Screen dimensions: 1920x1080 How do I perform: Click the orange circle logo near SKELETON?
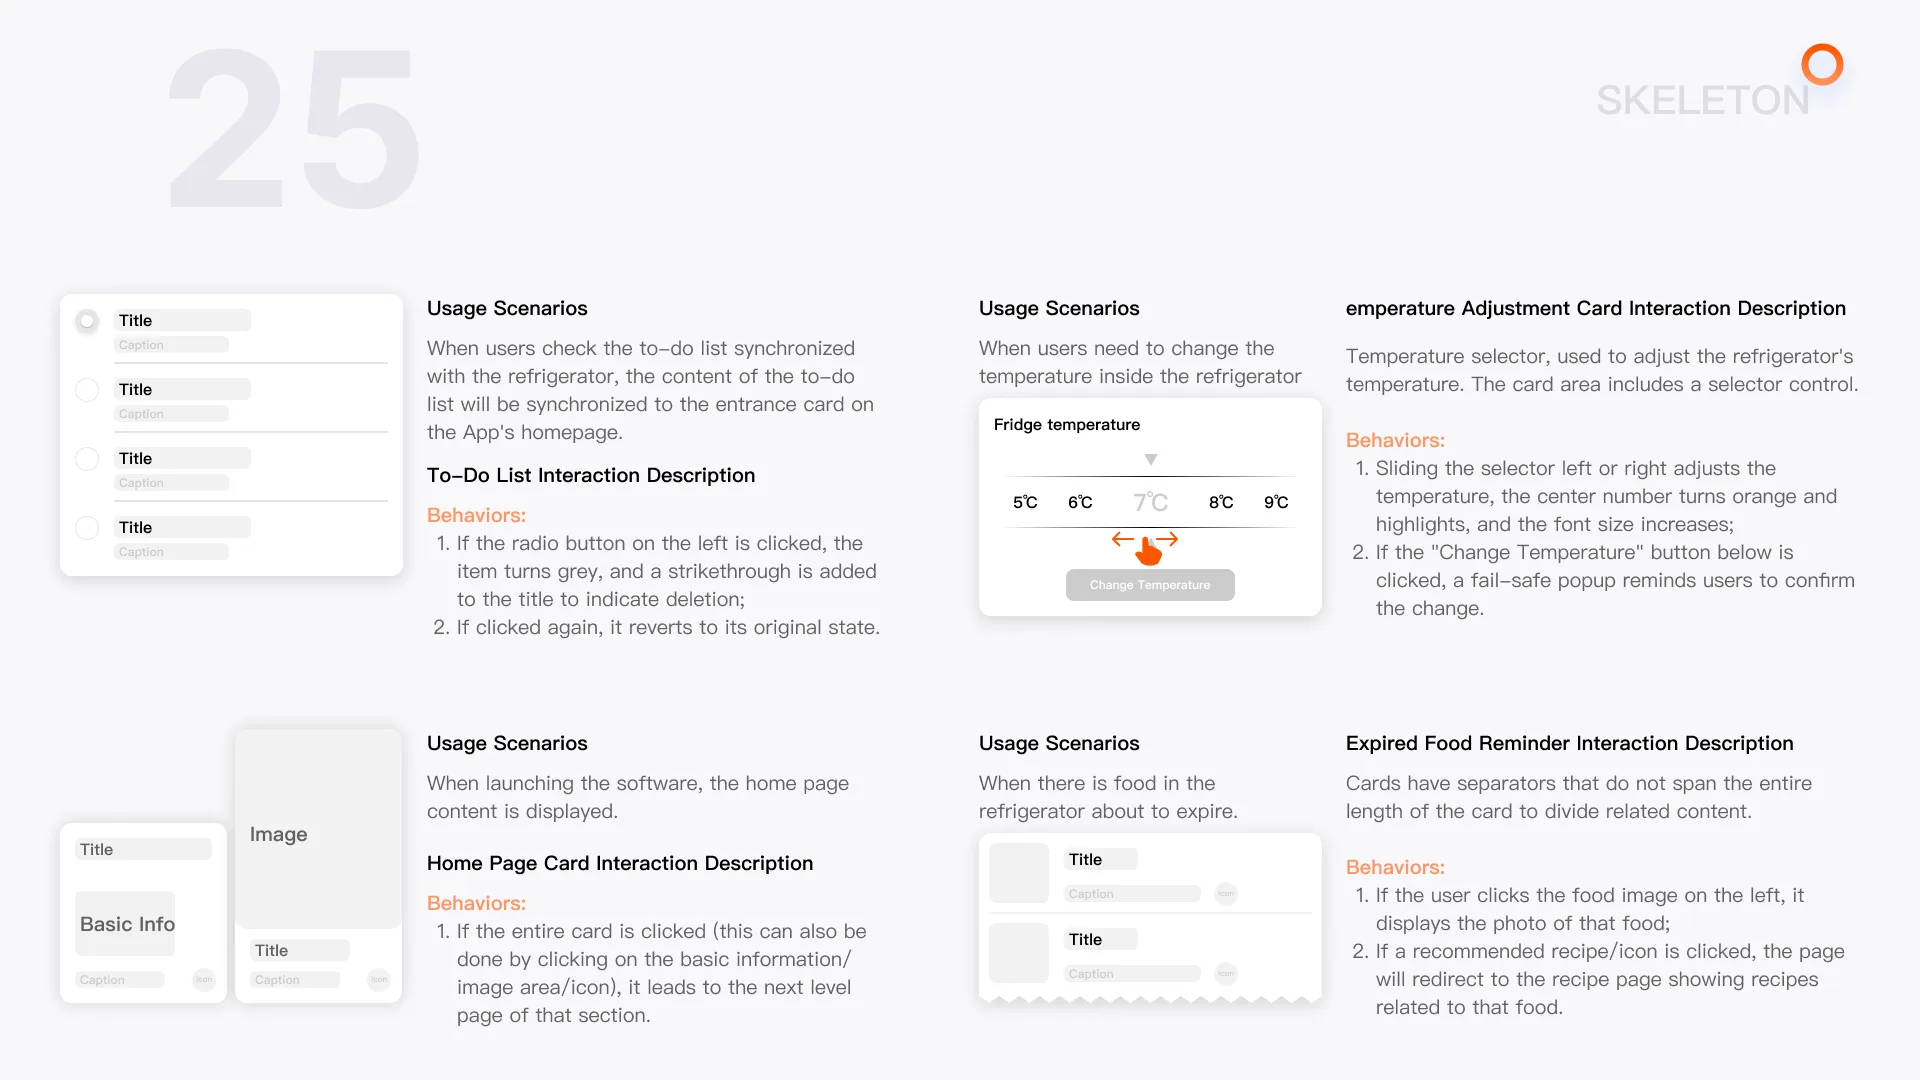click(1822, 64)
